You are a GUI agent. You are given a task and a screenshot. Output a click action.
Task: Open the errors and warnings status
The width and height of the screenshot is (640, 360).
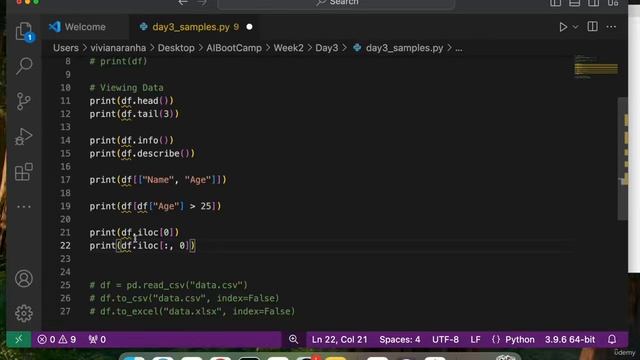point(56,340)
